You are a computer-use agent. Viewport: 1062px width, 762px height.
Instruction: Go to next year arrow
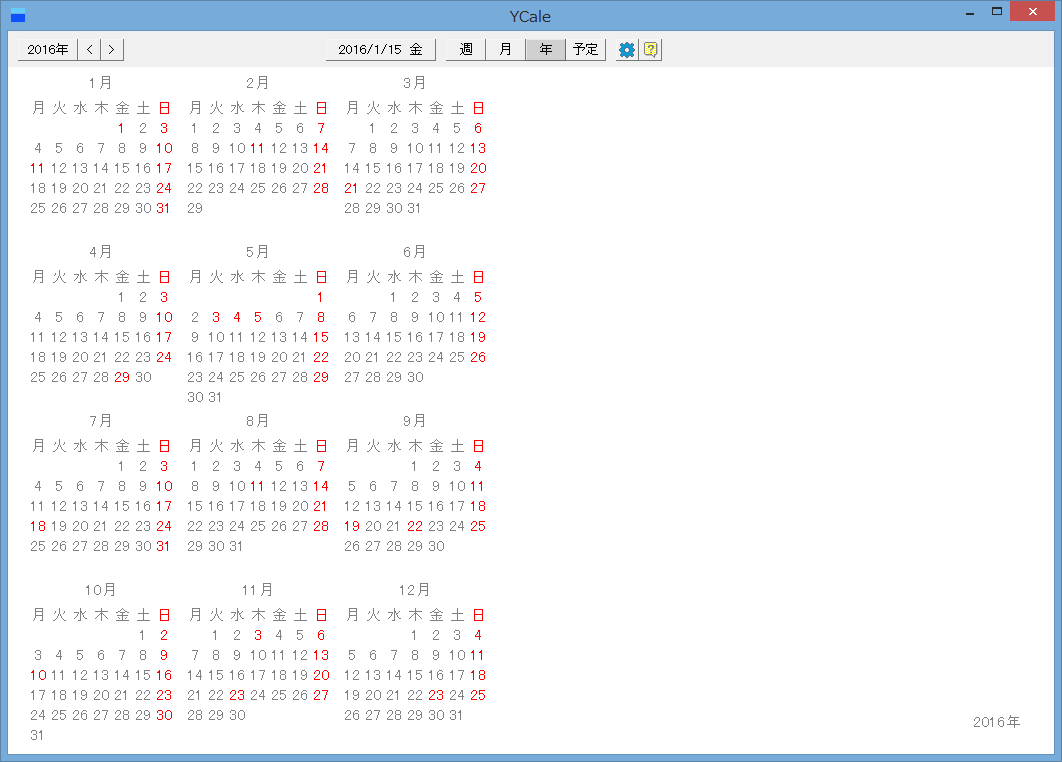tap(112, 49)
